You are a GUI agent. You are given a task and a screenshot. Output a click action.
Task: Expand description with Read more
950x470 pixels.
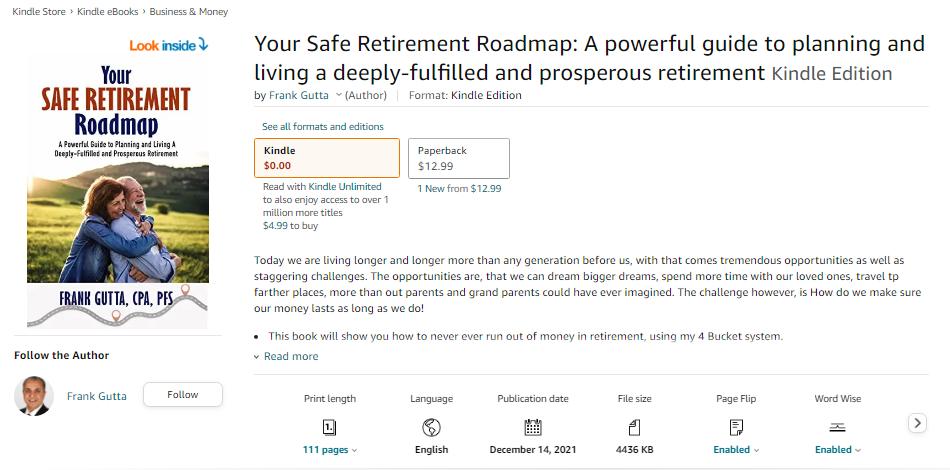pos(286,356)
